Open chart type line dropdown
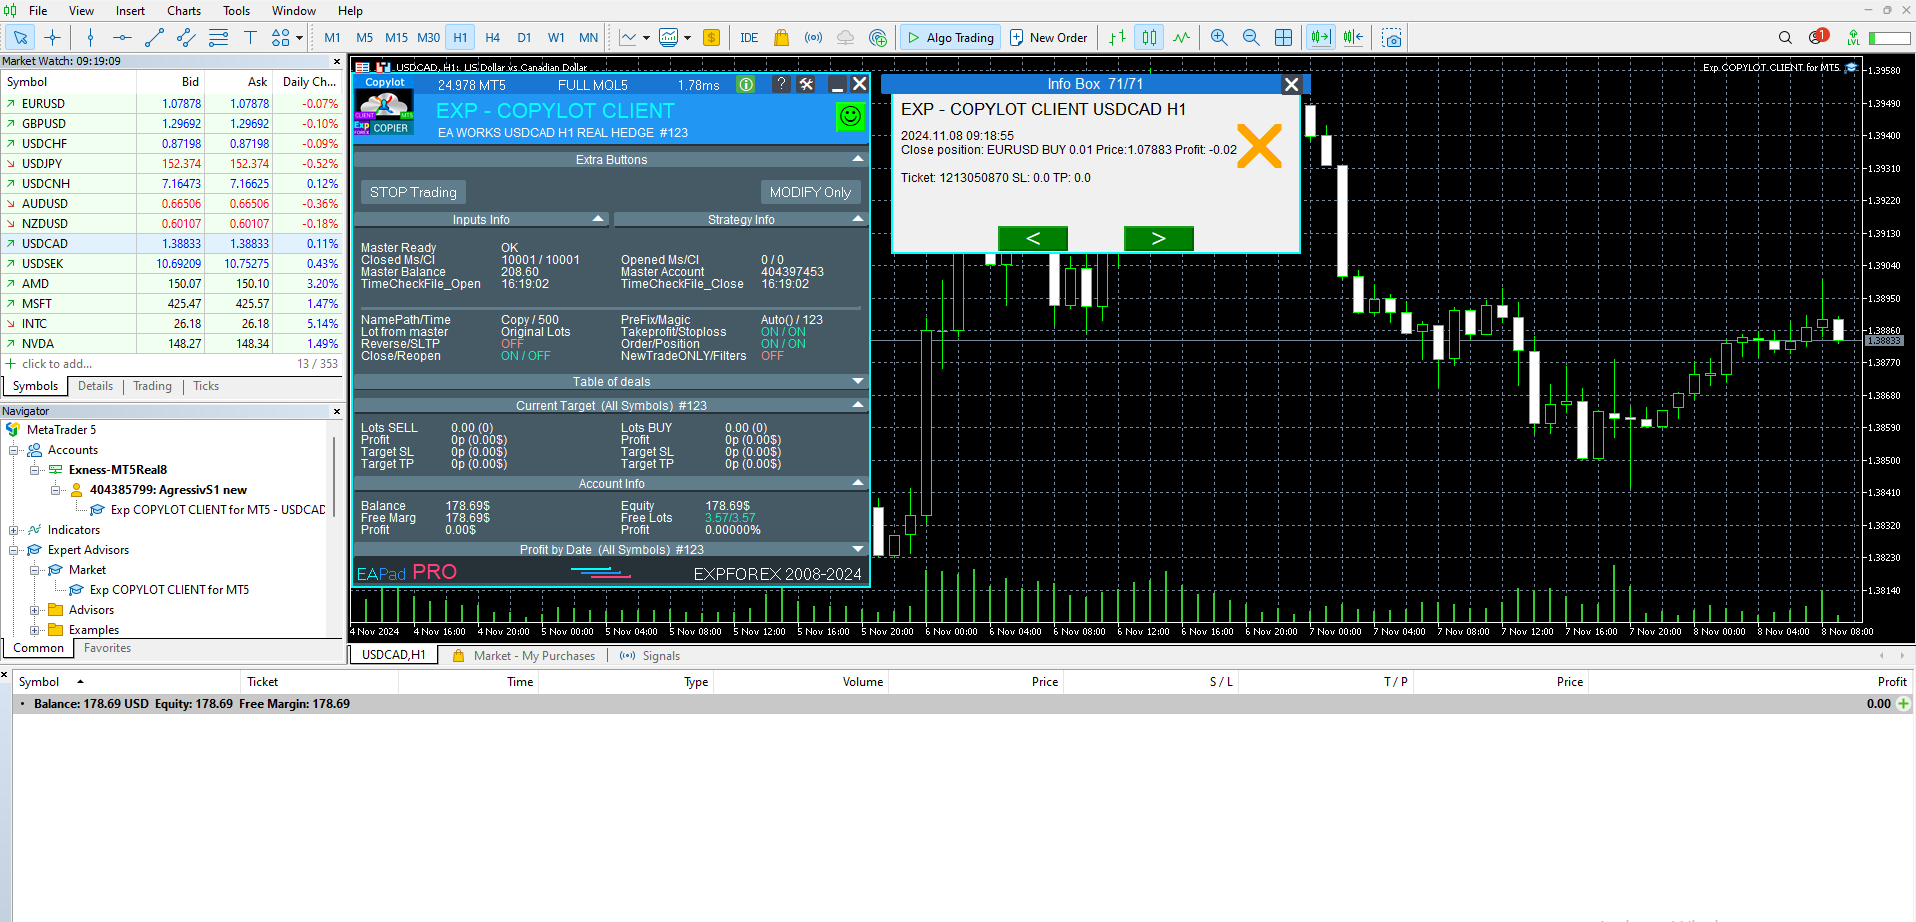Viewport: 1916px width, 922px height. [634, 38]
